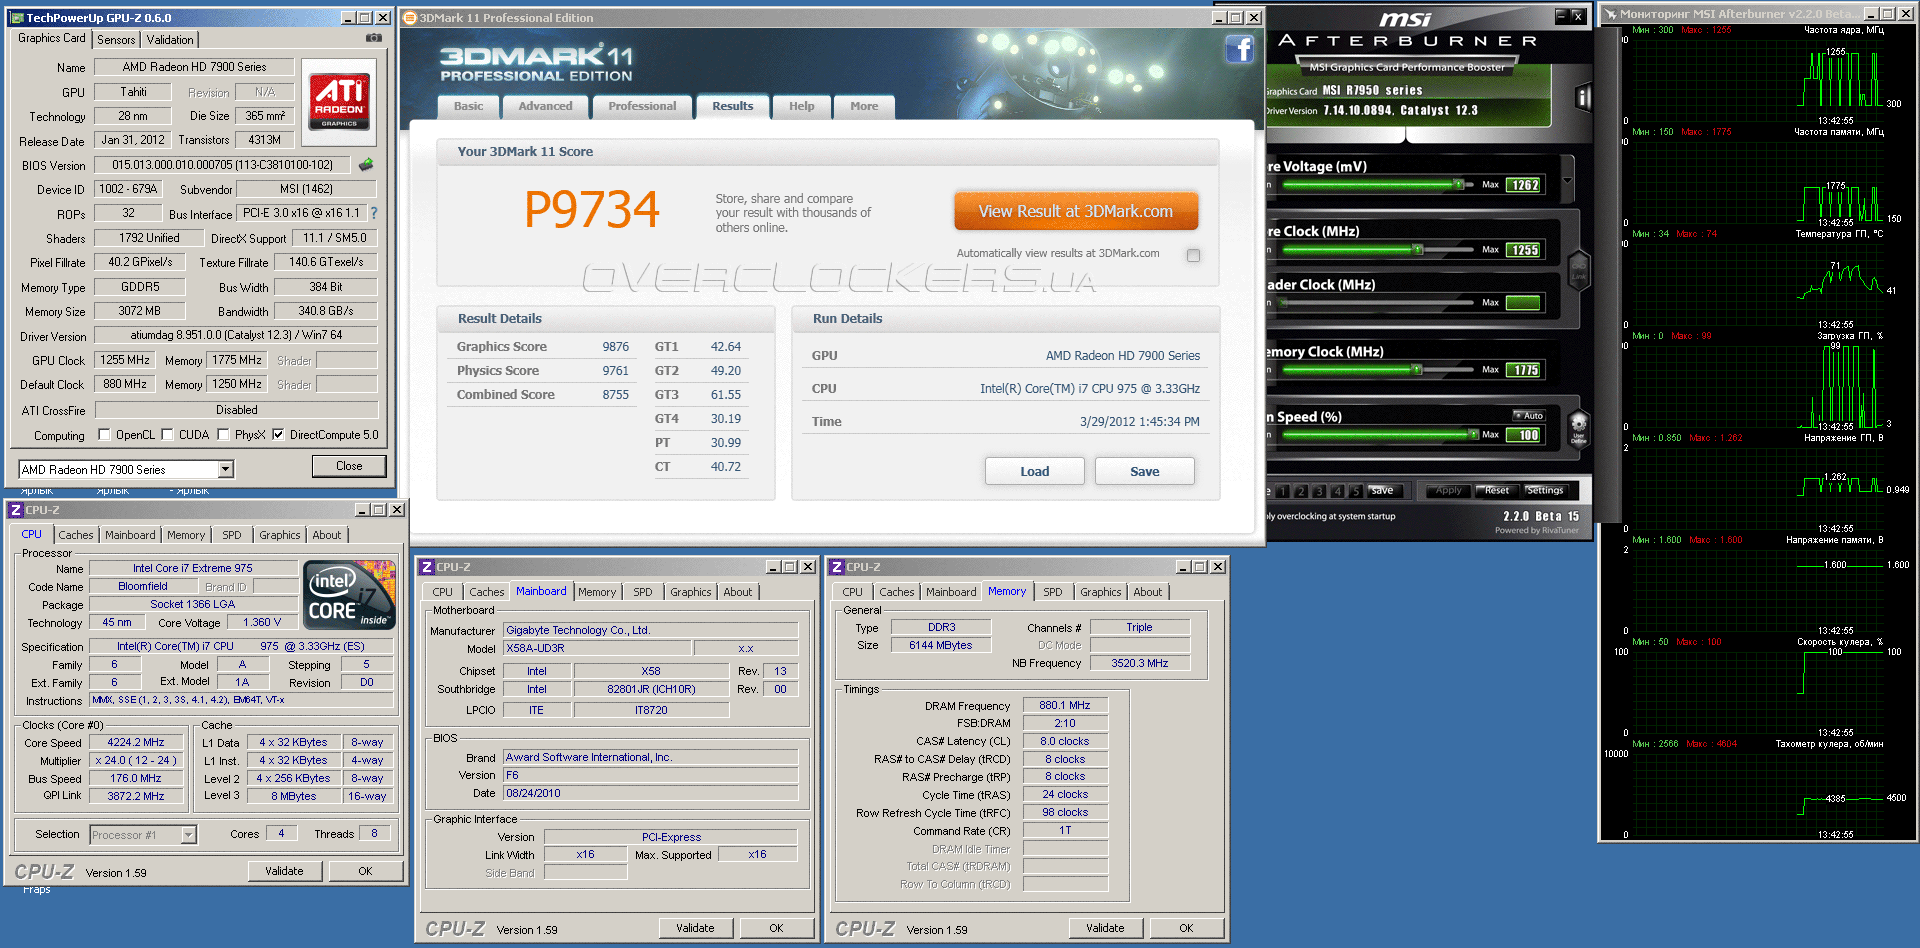
Task: Click the Core Voltage value field showing 1262
Action: pos(1524,185)
